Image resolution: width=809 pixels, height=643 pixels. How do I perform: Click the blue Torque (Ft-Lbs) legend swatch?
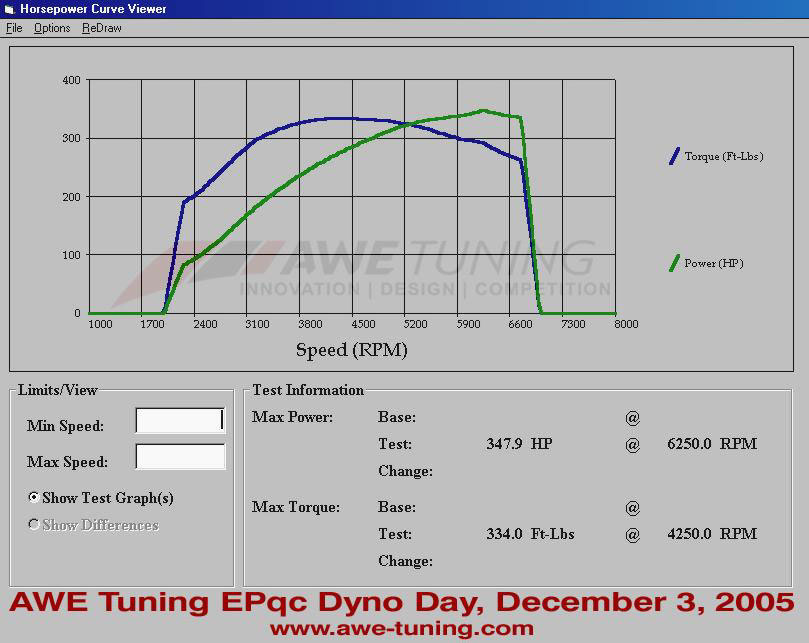pyautogui.click(x=674, y=156)
